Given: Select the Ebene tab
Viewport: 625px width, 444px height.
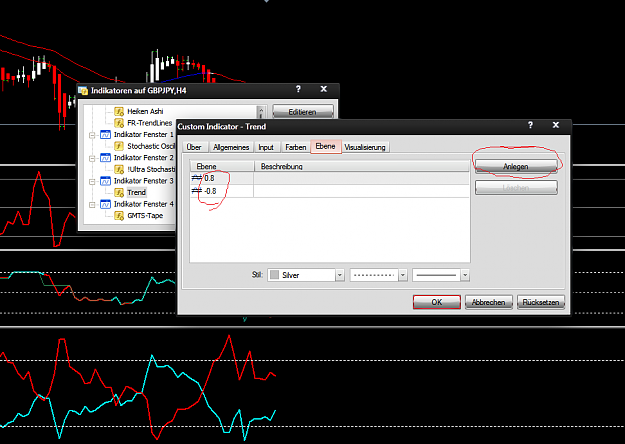Looking at the screenshot, I should pos(326,146).
